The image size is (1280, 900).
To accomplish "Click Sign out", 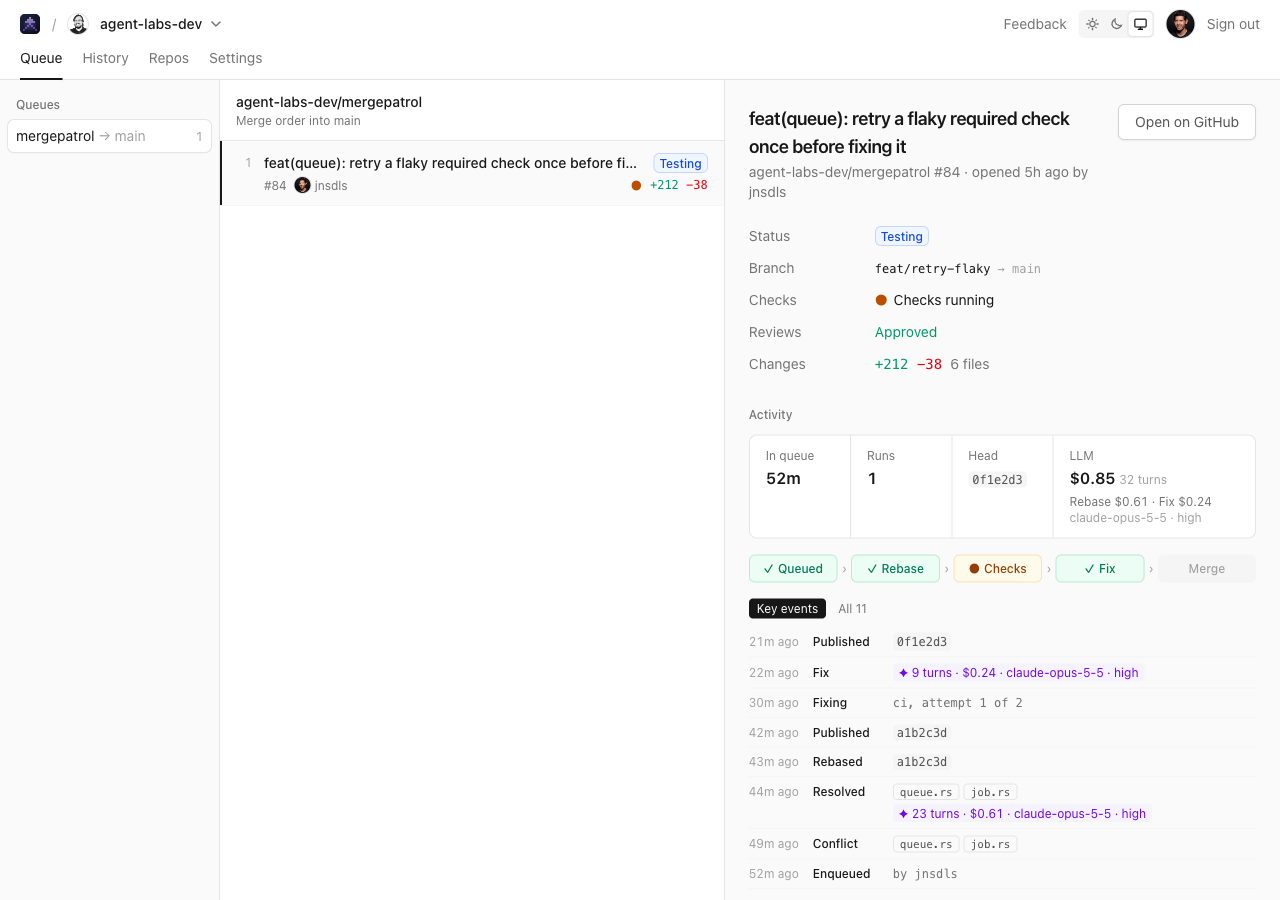I will [1233, 24].
